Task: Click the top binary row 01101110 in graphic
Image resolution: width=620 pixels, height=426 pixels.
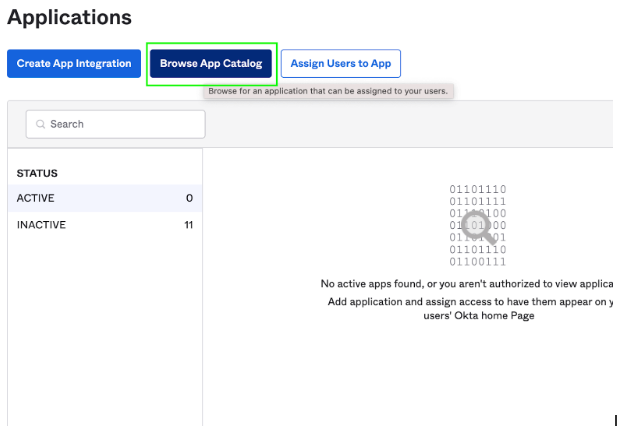Action: coord(478,189)
